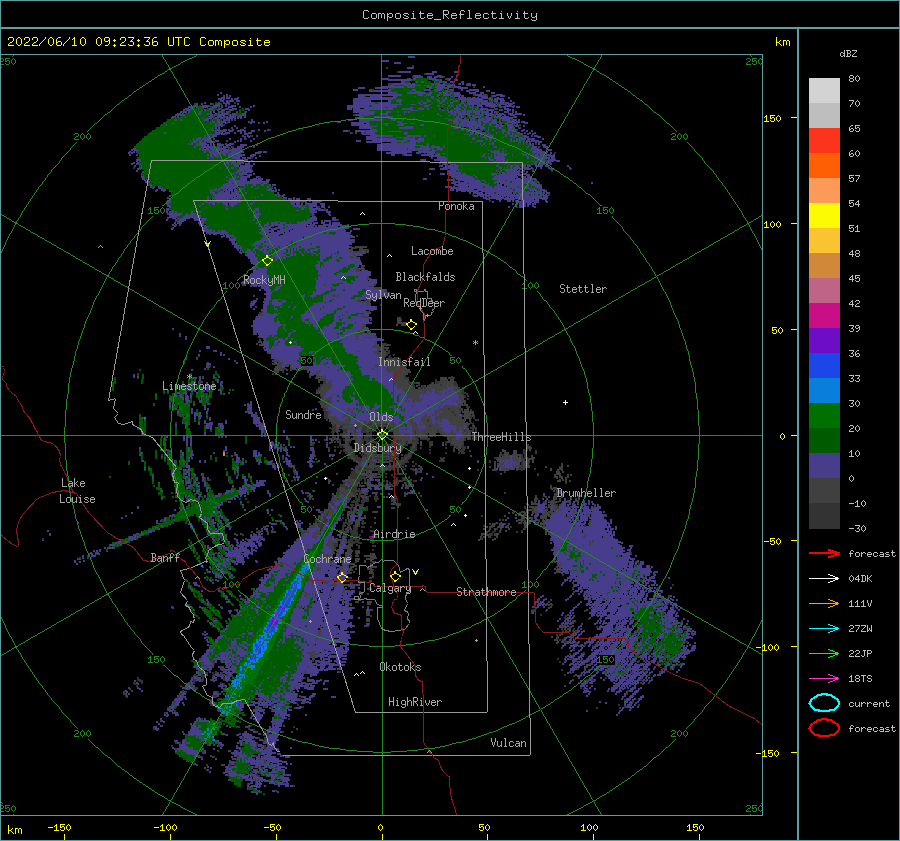Click the white asterisk marker east of Innisfail
The width and height of the screenshot is (900, 841).
pos(475,343)
